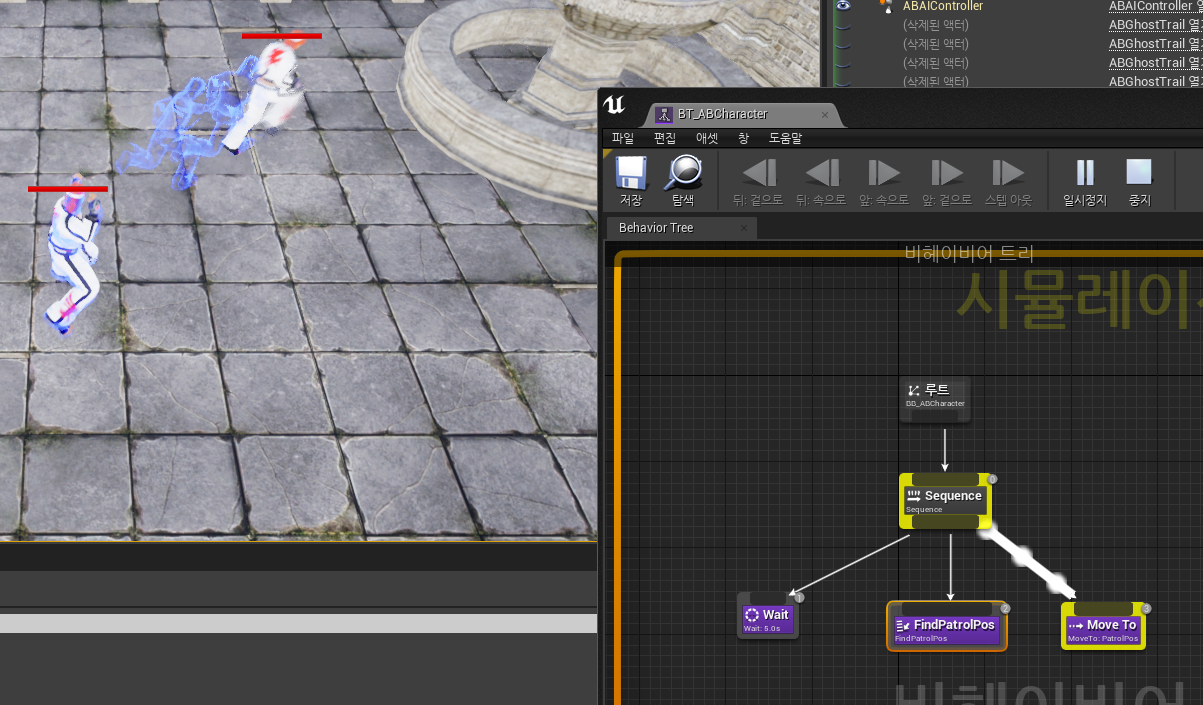Select the Move To task node

pyautogui.click(x=1104, y=627)
